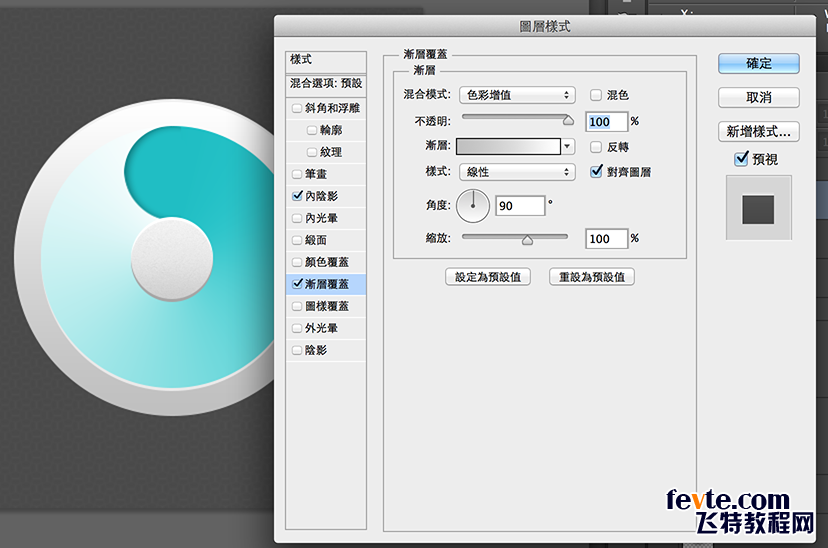Click the 不透明 opacity slider handle
The height and width of the screenshot is (548, 828).
568,121
